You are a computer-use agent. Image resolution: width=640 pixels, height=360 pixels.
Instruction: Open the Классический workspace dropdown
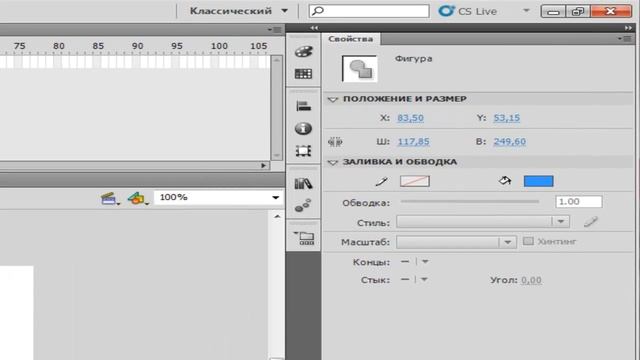239,11
